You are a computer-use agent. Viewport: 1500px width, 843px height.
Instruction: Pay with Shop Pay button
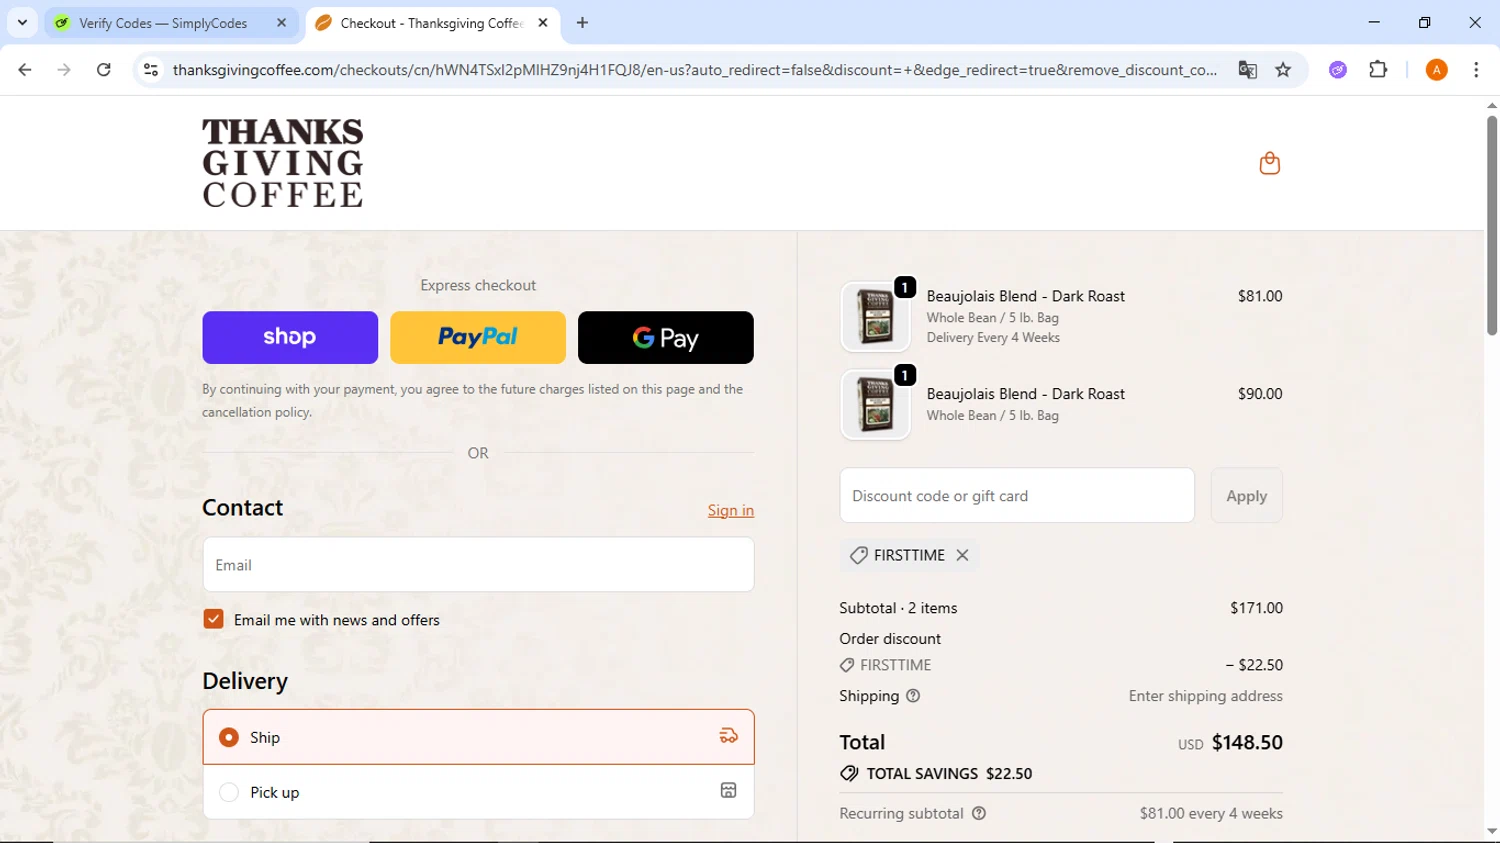[290, 337]
